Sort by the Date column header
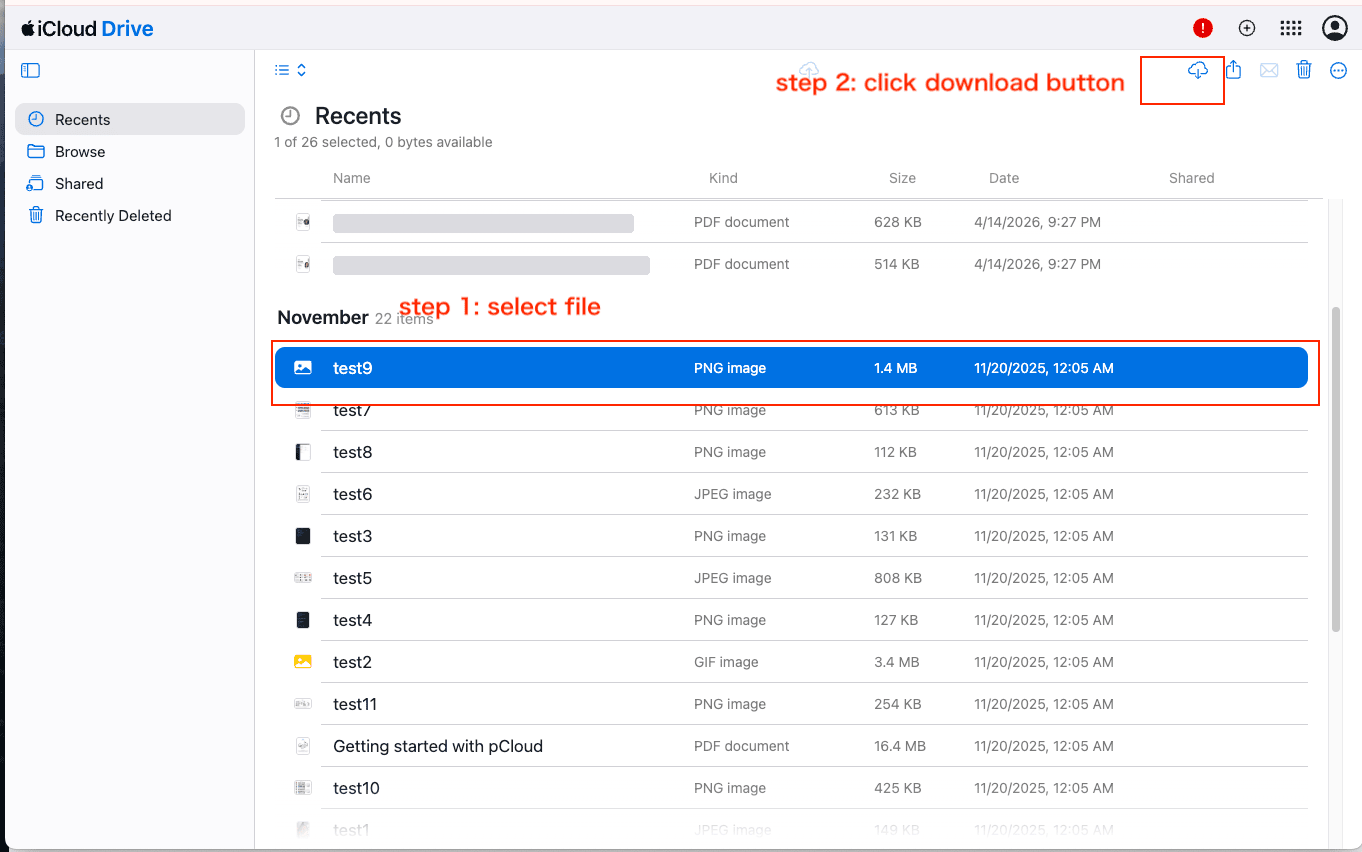 point(1004,178)
